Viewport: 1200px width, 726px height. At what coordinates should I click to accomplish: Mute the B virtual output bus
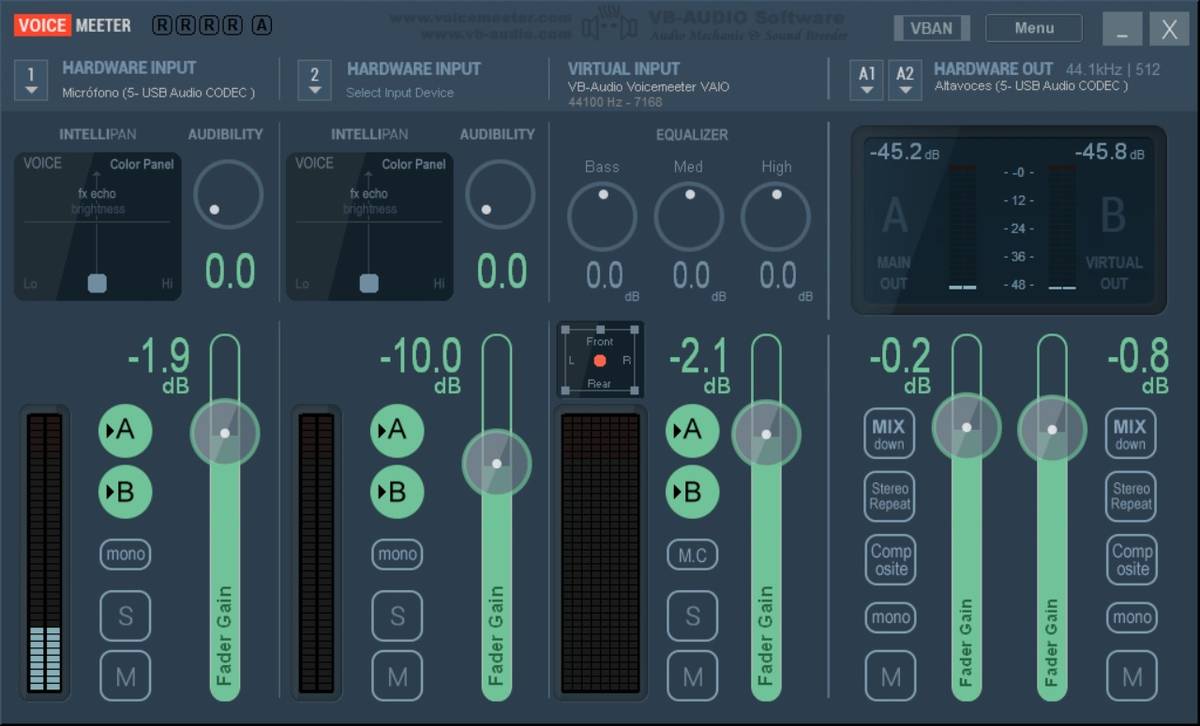(x=1132, y=676)
